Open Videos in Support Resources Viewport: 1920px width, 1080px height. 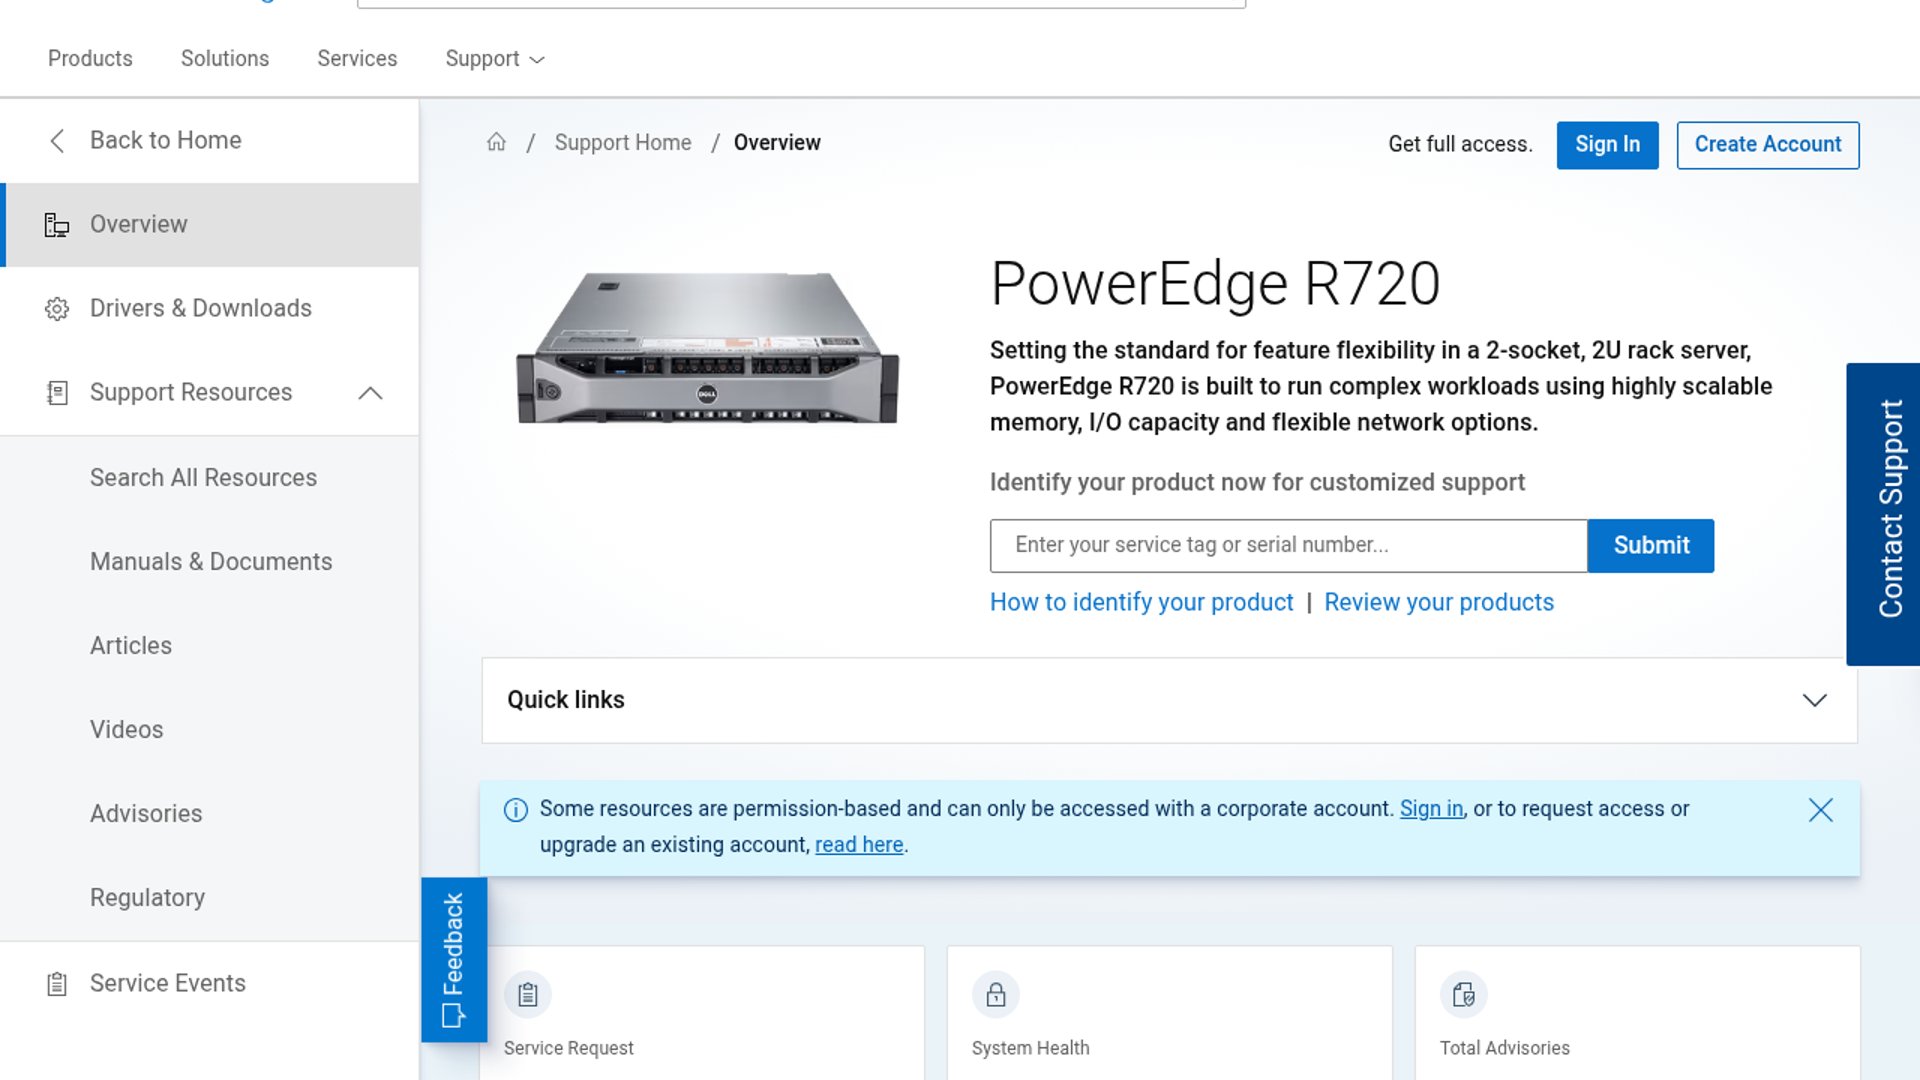tap(126, 730)
